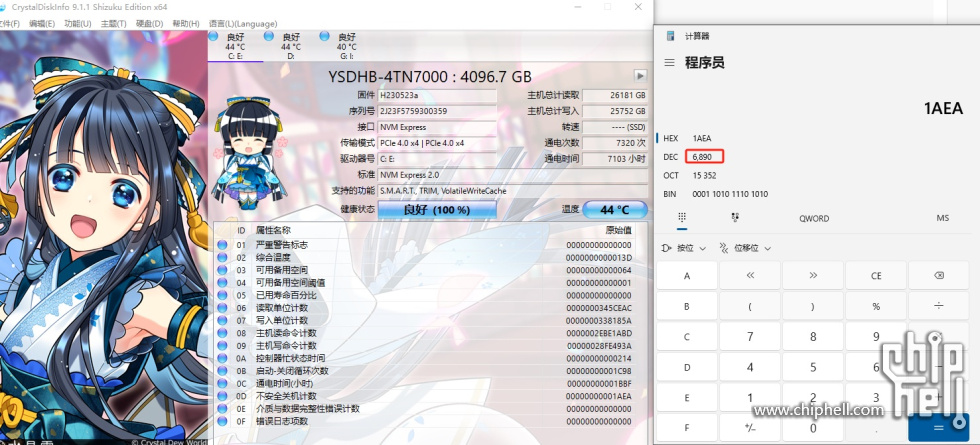Image resolution: width=980 pixels, height=445 pixels.
Task: Click the 0C 通电时间(小时) attribute row
Action: (x=425, y=384)
